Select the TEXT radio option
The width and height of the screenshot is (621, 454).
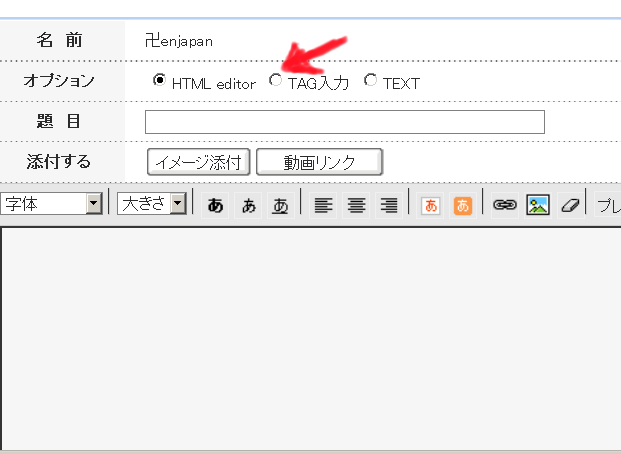pos(371,81)
